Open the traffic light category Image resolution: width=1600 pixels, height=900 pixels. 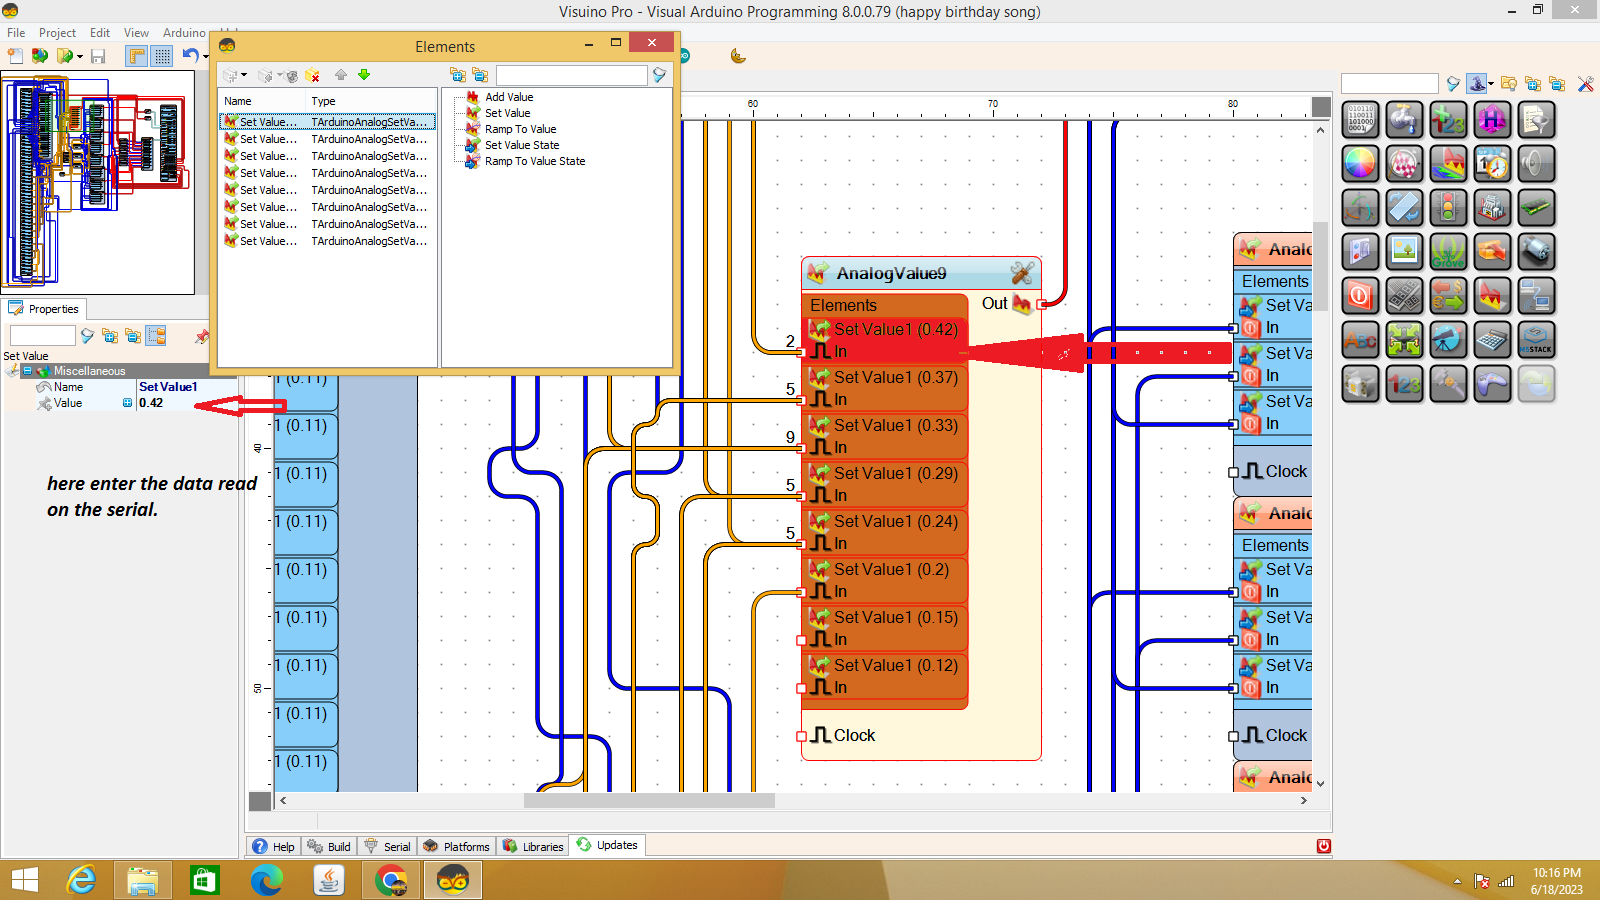(1448, 208)
